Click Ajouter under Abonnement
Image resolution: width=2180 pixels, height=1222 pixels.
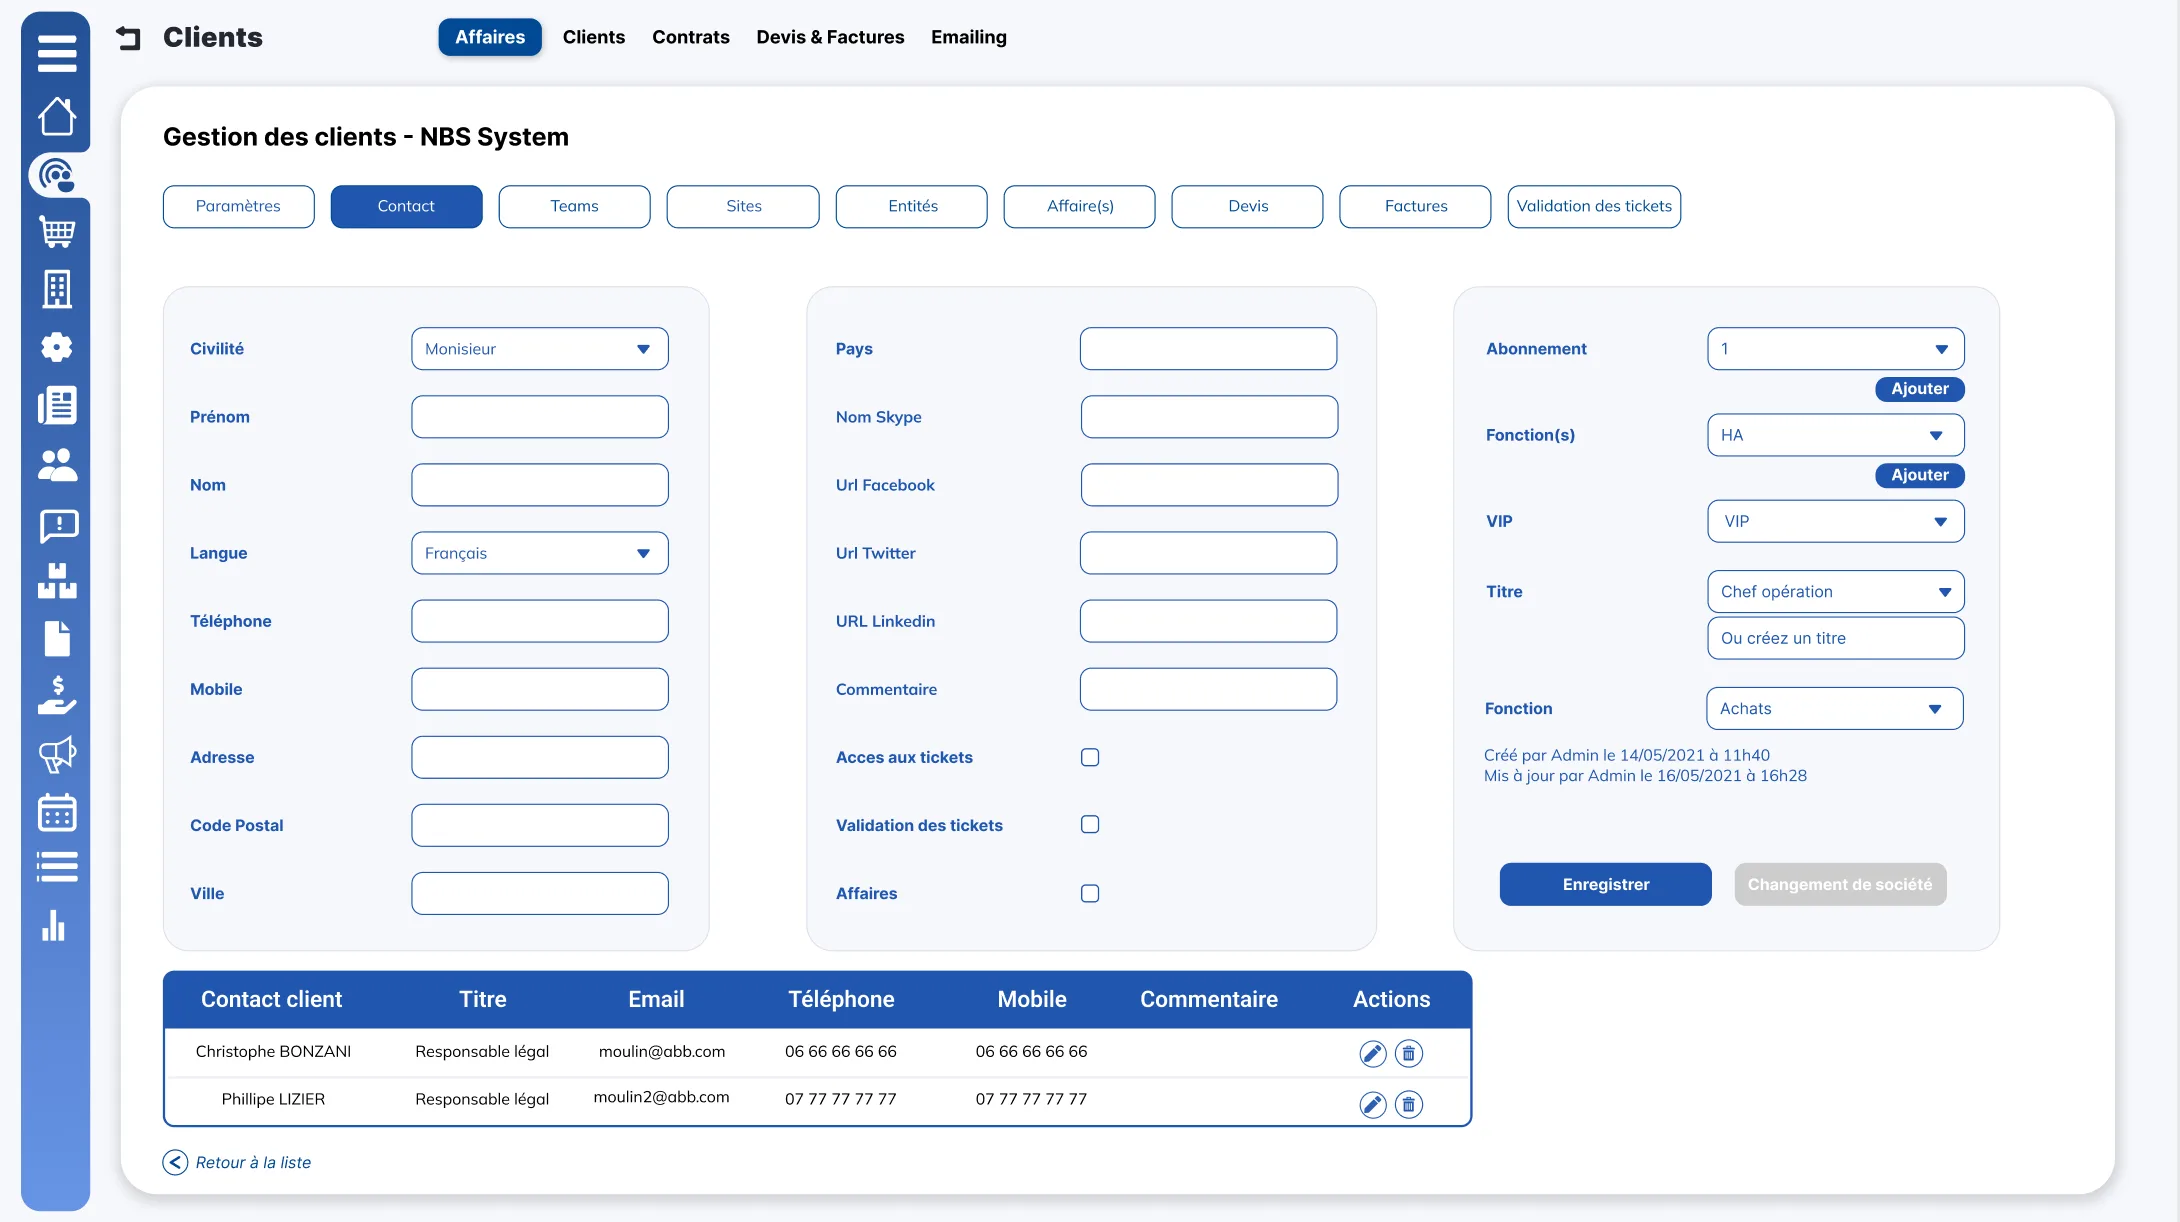(1920, 389)
